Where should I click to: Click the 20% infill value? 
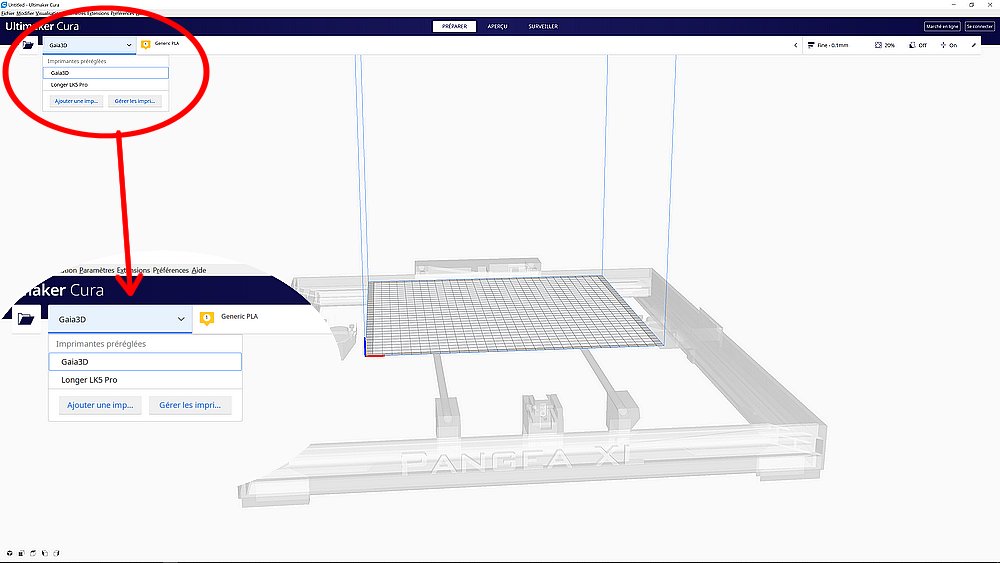(x=890, y=45)
